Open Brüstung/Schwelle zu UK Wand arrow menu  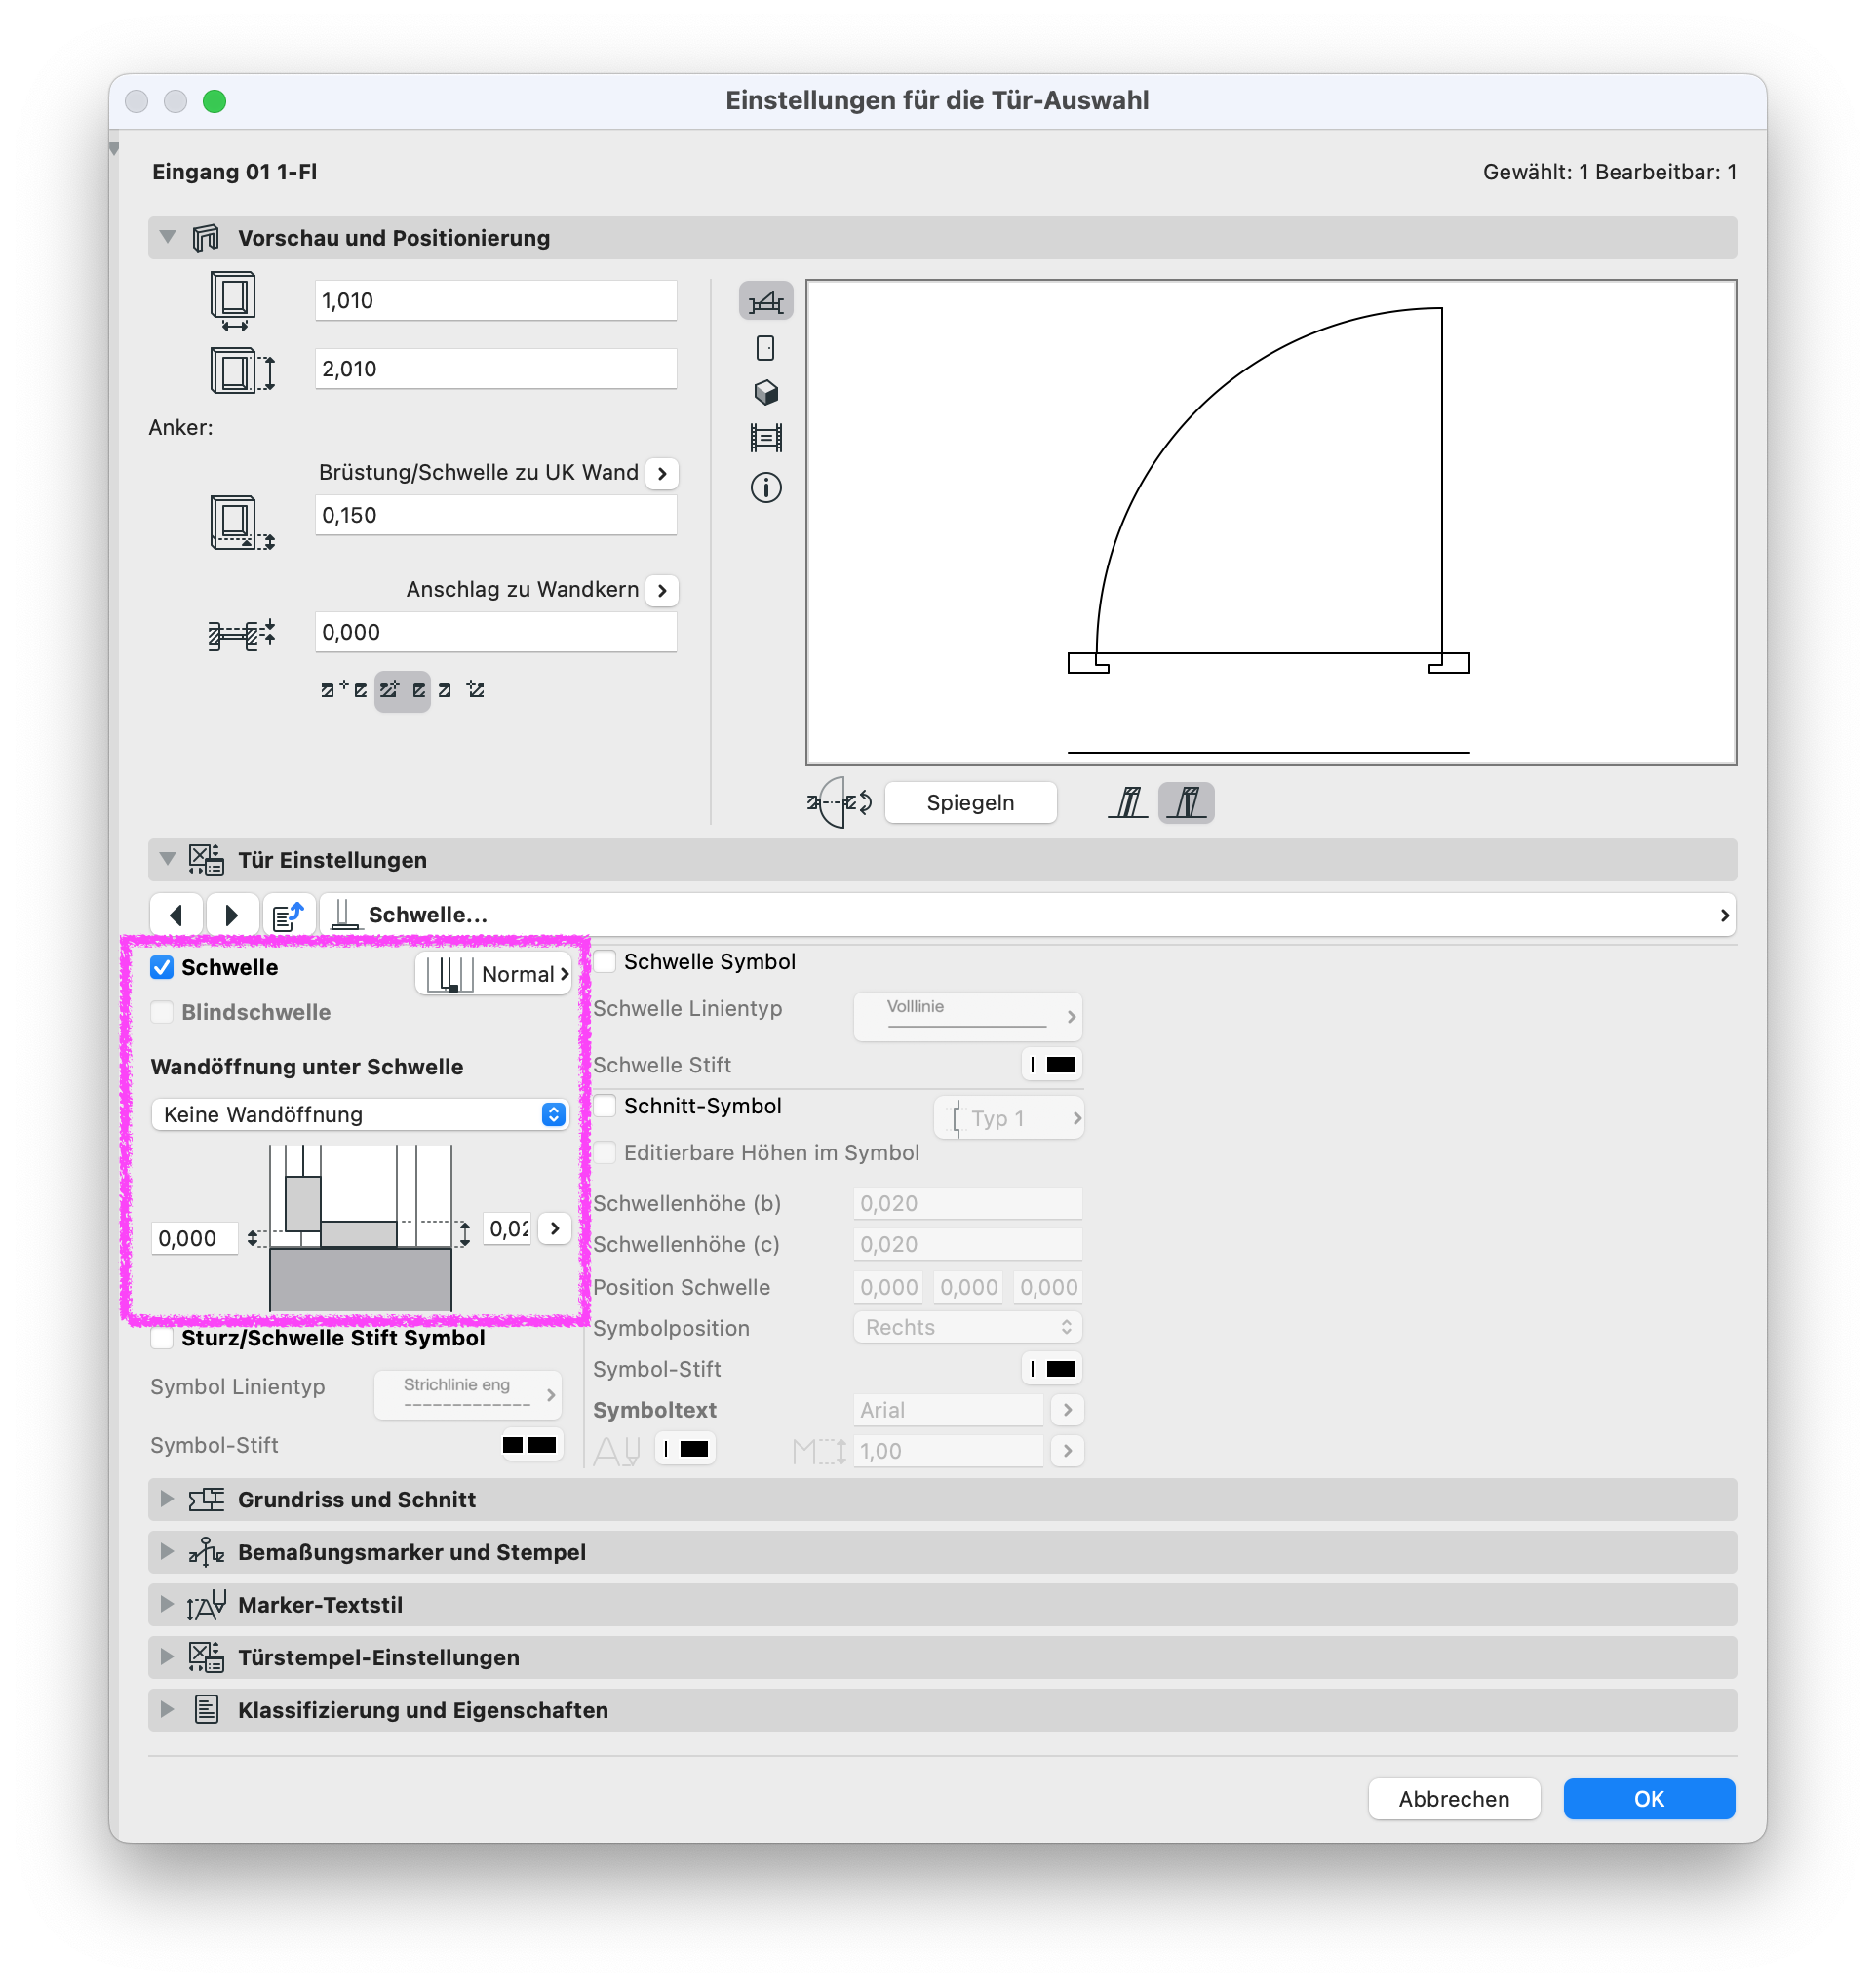click(x=662, y=473)
